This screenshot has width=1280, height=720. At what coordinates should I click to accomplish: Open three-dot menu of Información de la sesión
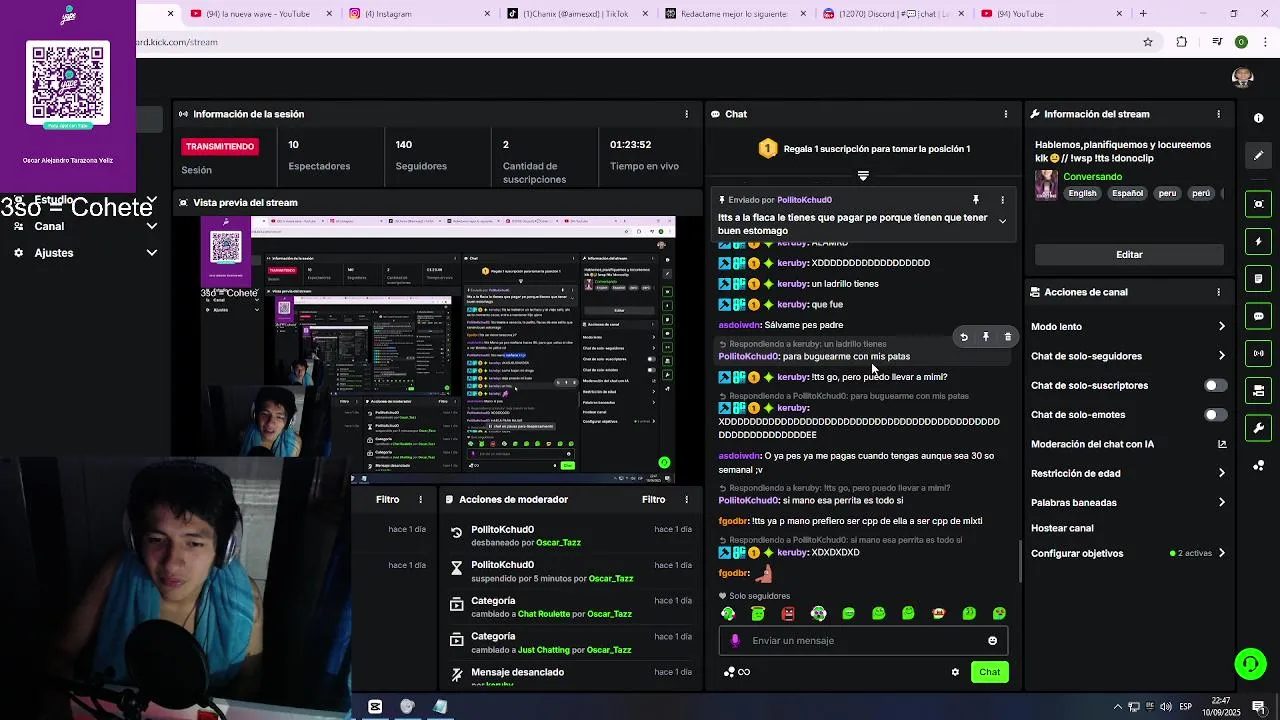686,114
